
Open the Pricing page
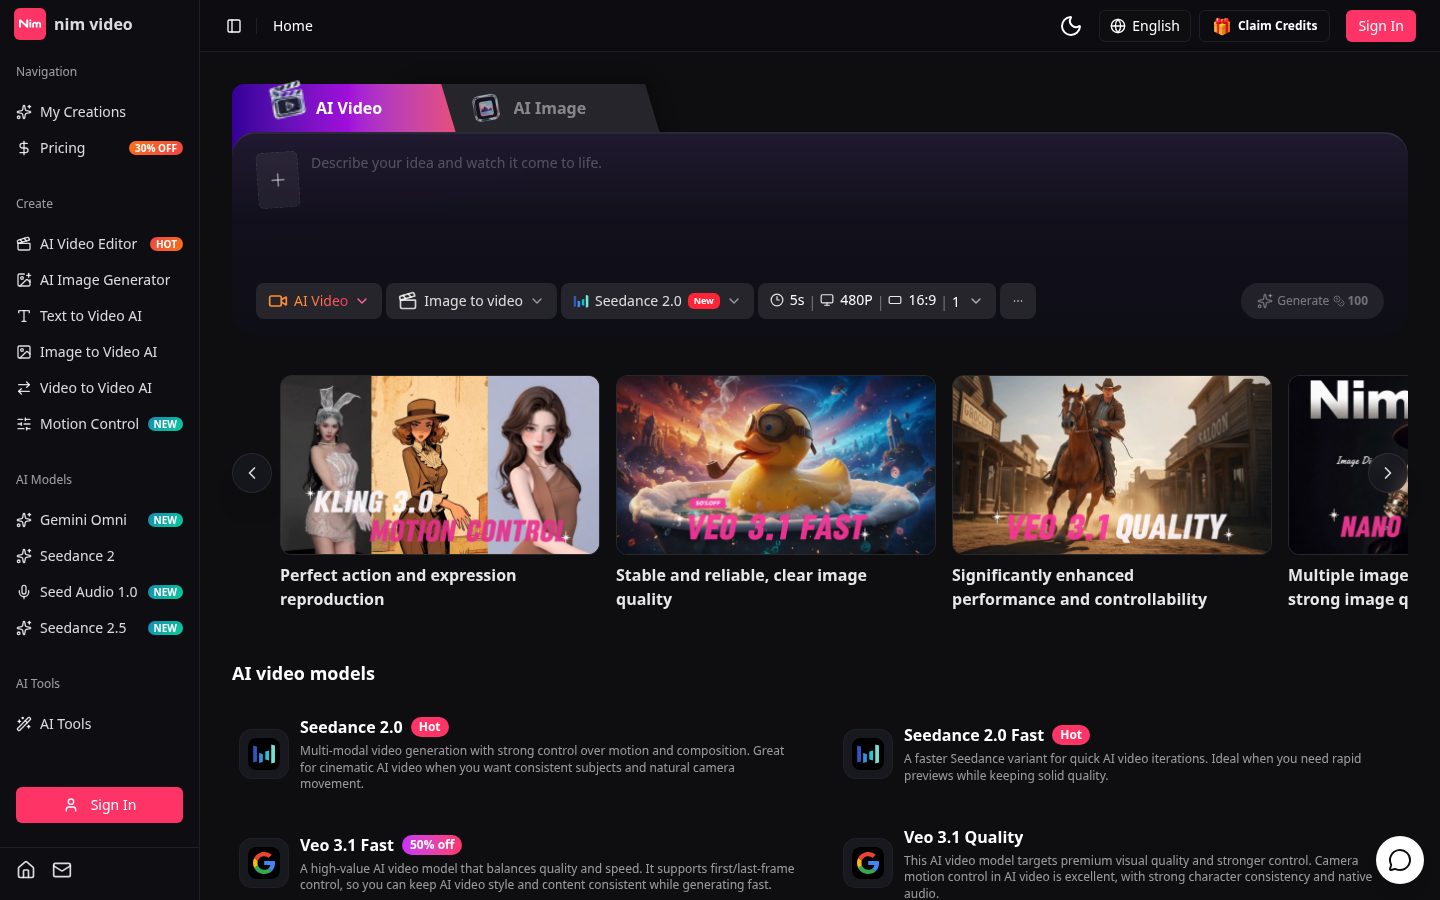pos(99,148)
